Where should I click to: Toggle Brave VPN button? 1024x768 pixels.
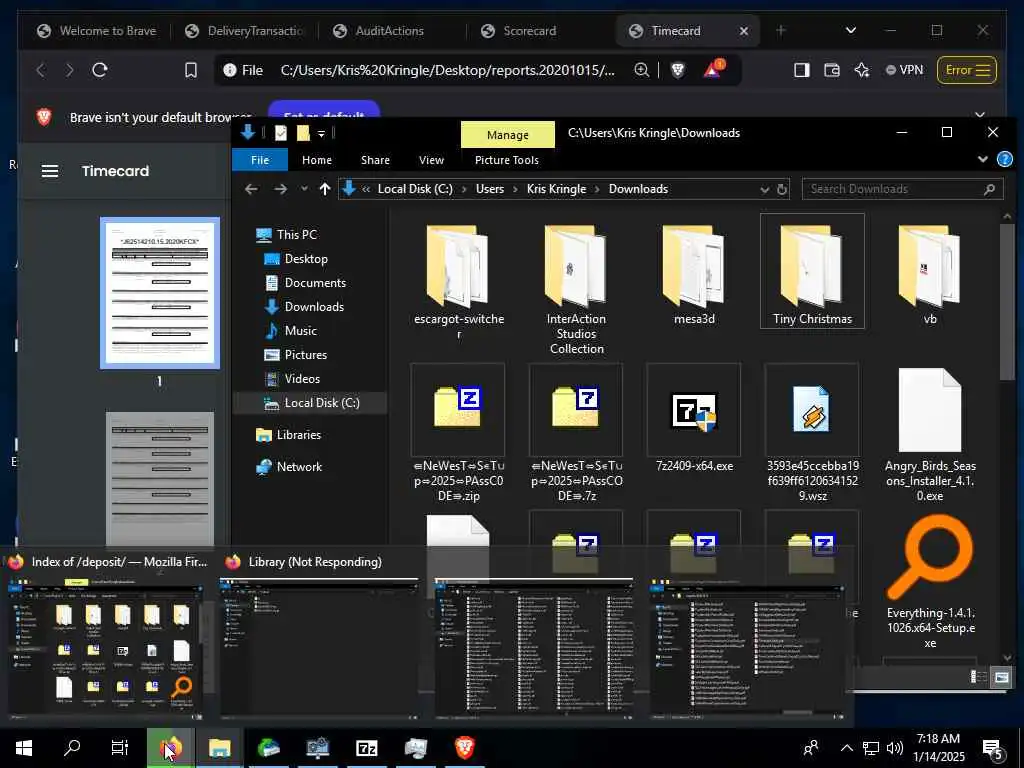coord(904,70)
